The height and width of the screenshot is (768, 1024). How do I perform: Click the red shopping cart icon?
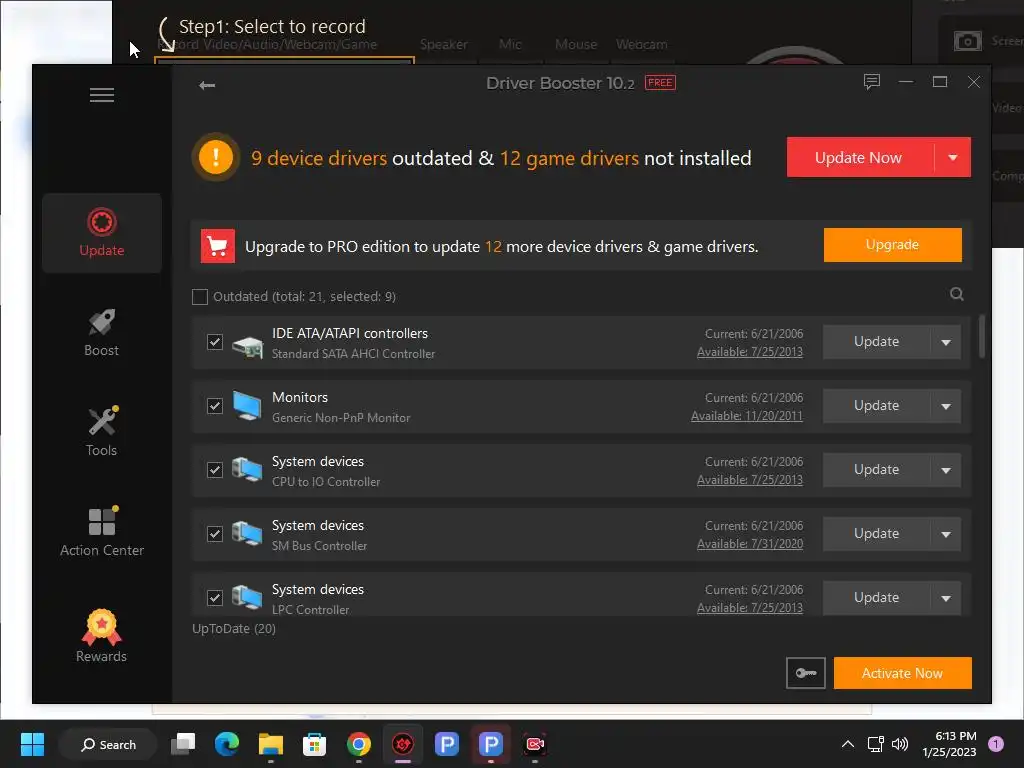click(x=217, y=246)
